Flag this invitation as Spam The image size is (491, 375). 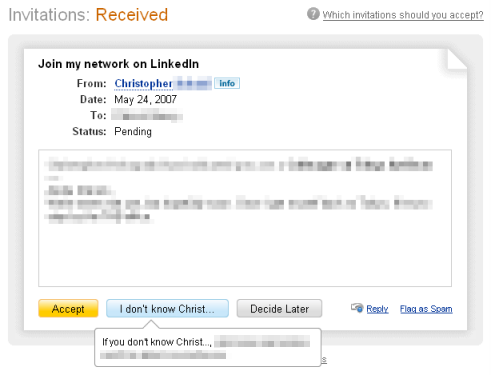click(426, 309)
